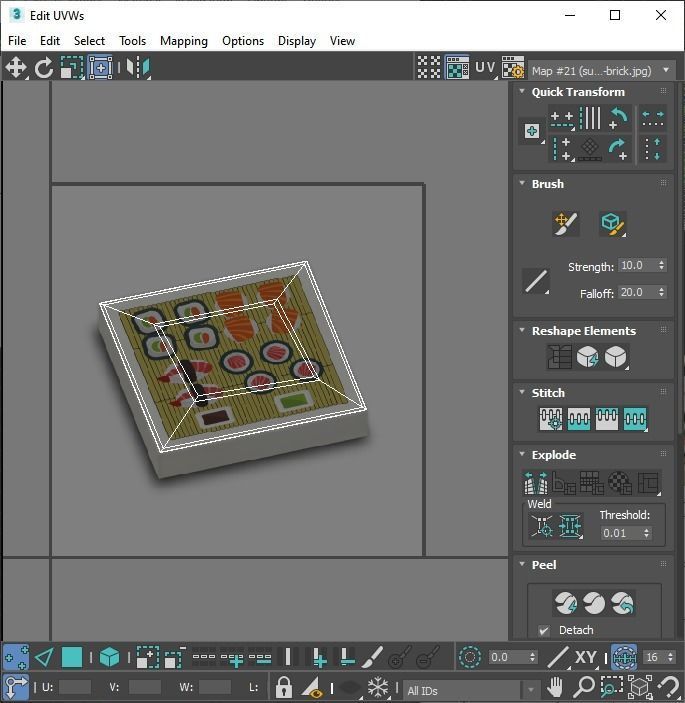Click the Quick Peel icon
The height and width of the screenshot is (703, 685).
click(x=566, y=603)
